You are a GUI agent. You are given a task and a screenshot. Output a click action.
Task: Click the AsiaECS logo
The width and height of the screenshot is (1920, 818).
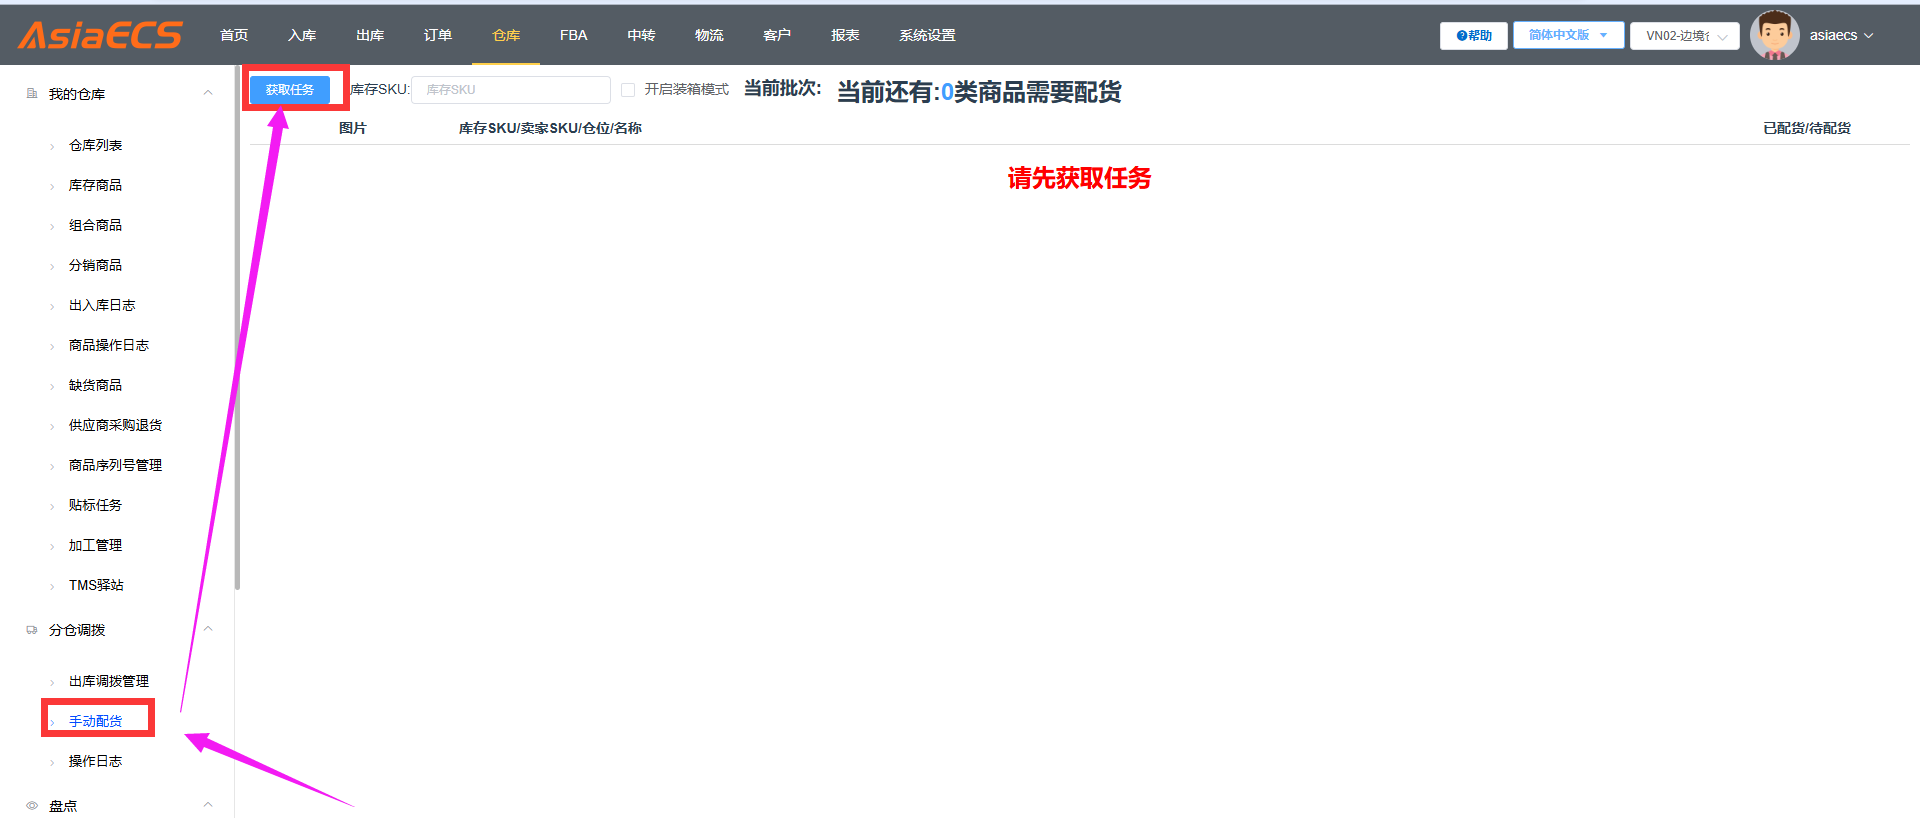[x=100, y=35]
